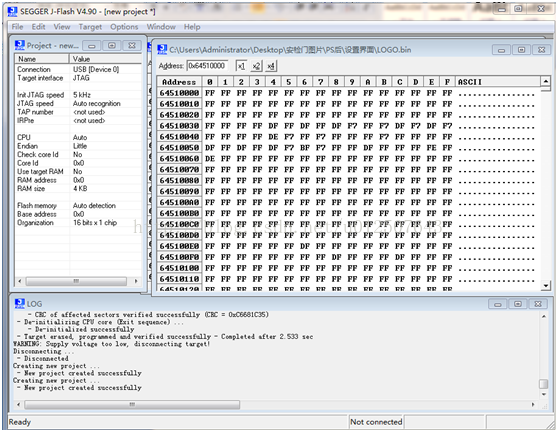This screenshot has height=432, width=558.
Task: Select the Init JTAG speed row
Action: pos(78,95)
